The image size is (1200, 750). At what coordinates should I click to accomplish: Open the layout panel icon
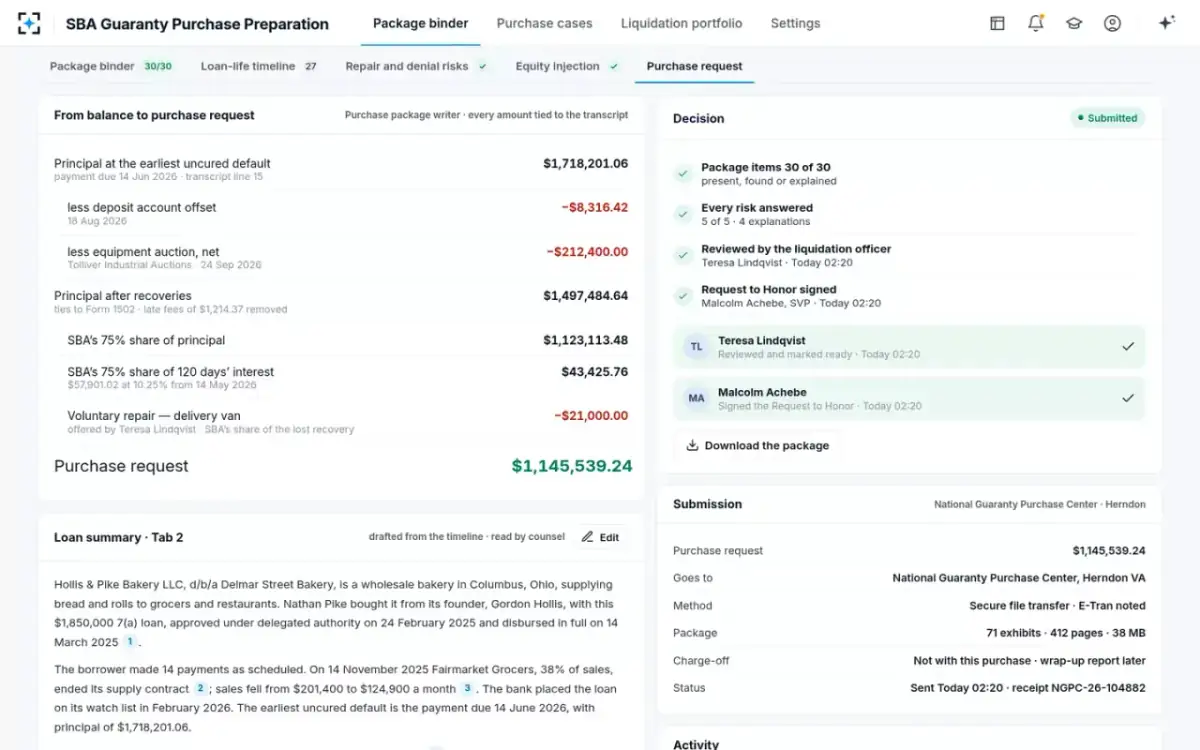(x=997, y=23)
